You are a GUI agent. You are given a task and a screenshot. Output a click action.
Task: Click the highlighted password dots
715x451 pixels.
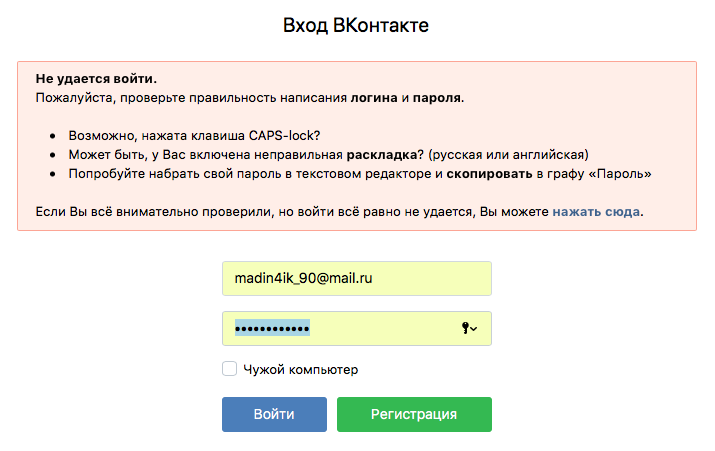pos(272,328)
